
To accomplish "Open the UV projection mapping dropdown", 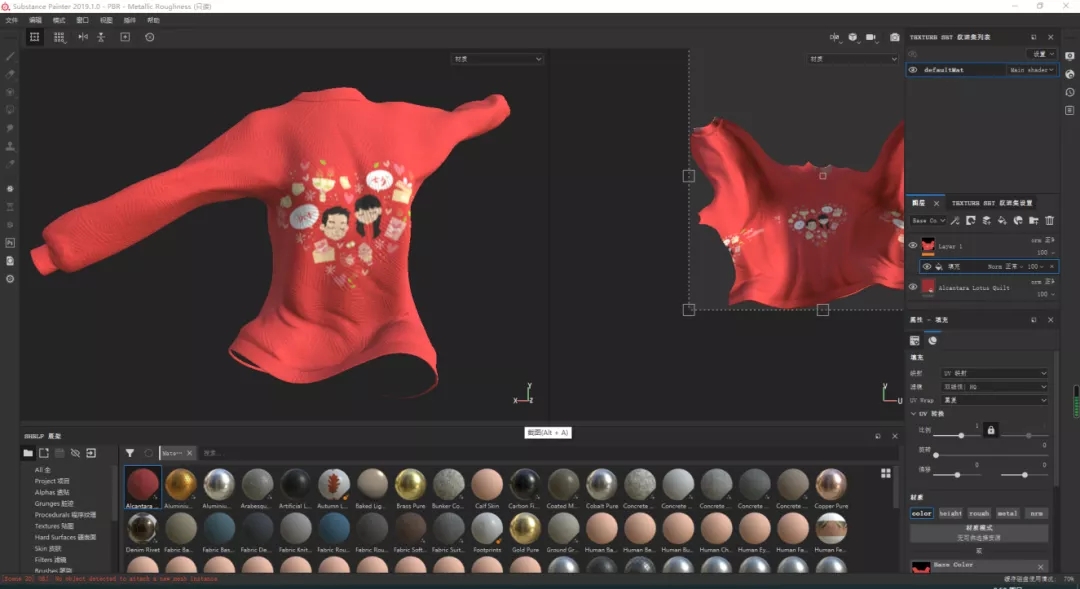I will tap(995, 373).
